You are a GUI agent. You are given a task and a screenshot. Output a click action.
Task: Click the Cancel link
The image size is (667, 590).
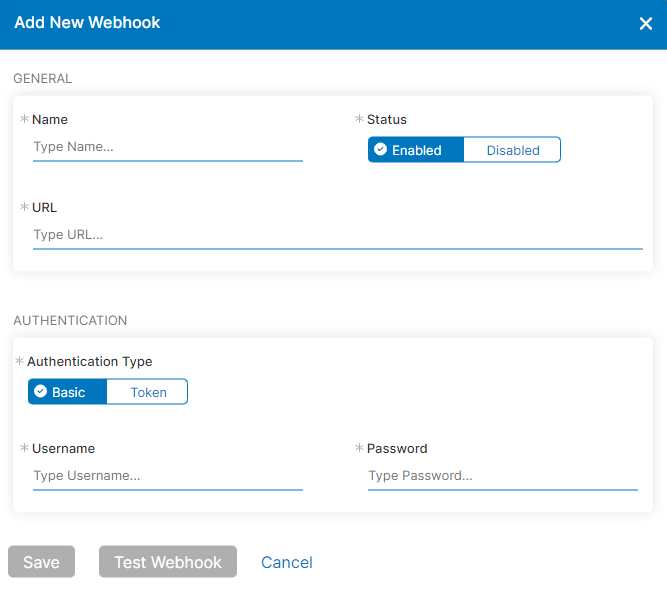pos(287,562)
